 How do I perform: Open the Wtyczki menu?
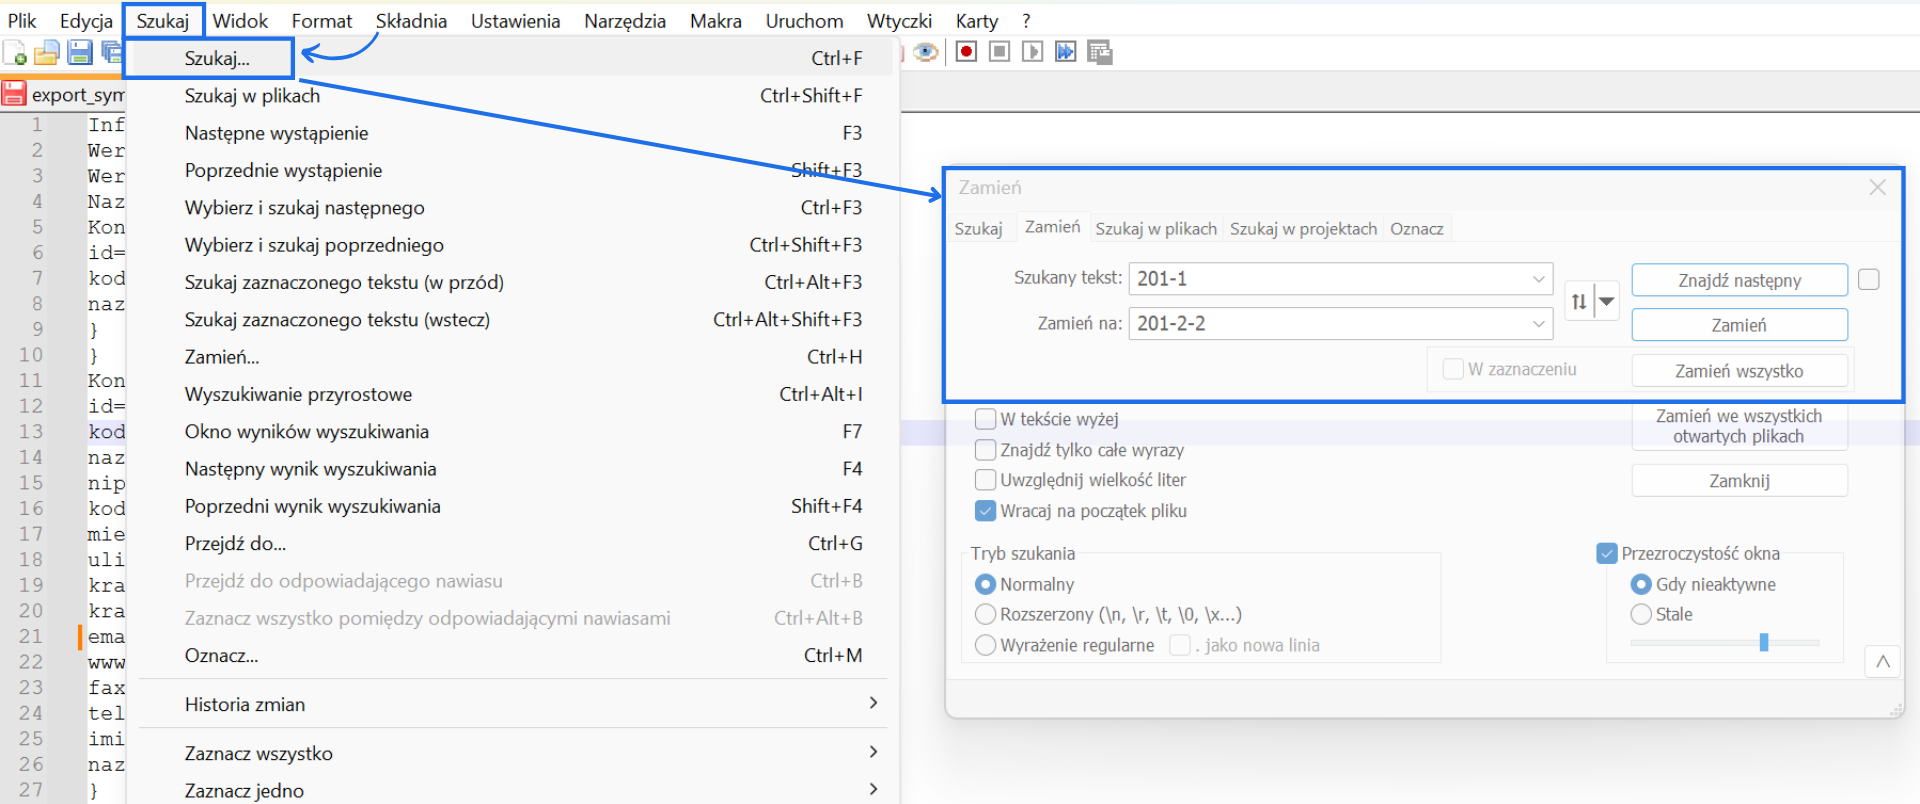click(899, 21)
